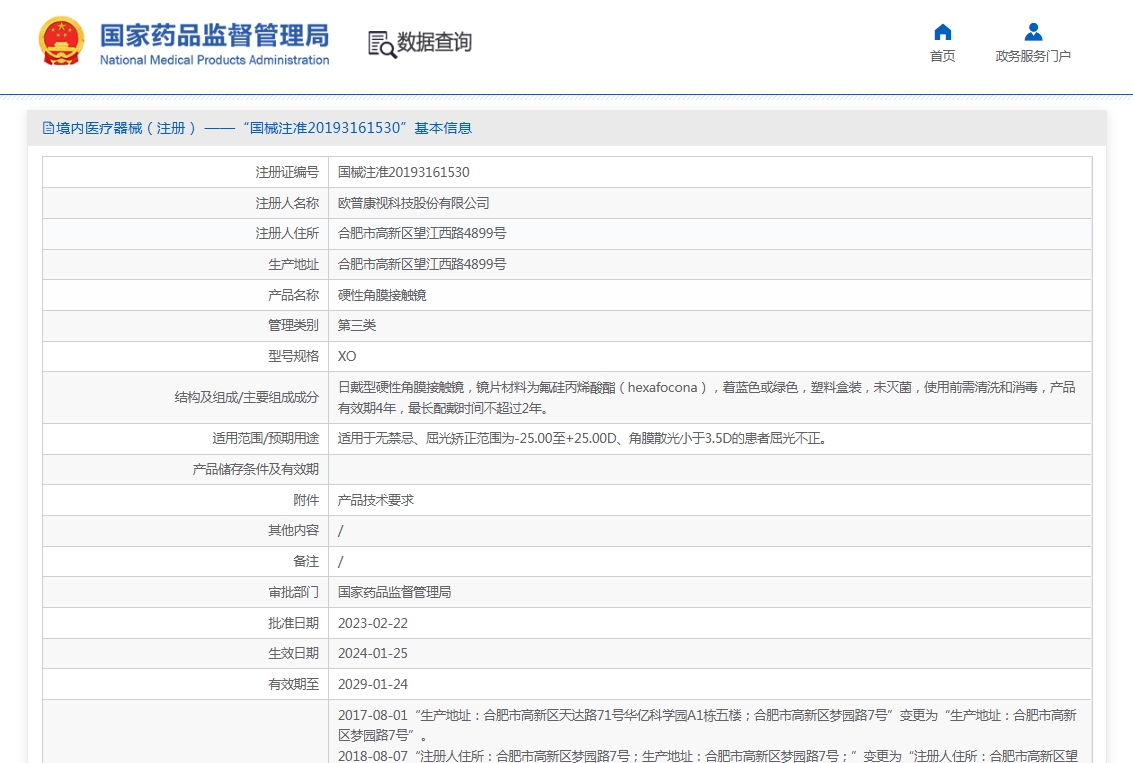Select the slash value in 备注 row
This screenshot has width=1133, height=763.
click(x=340, y=561)
